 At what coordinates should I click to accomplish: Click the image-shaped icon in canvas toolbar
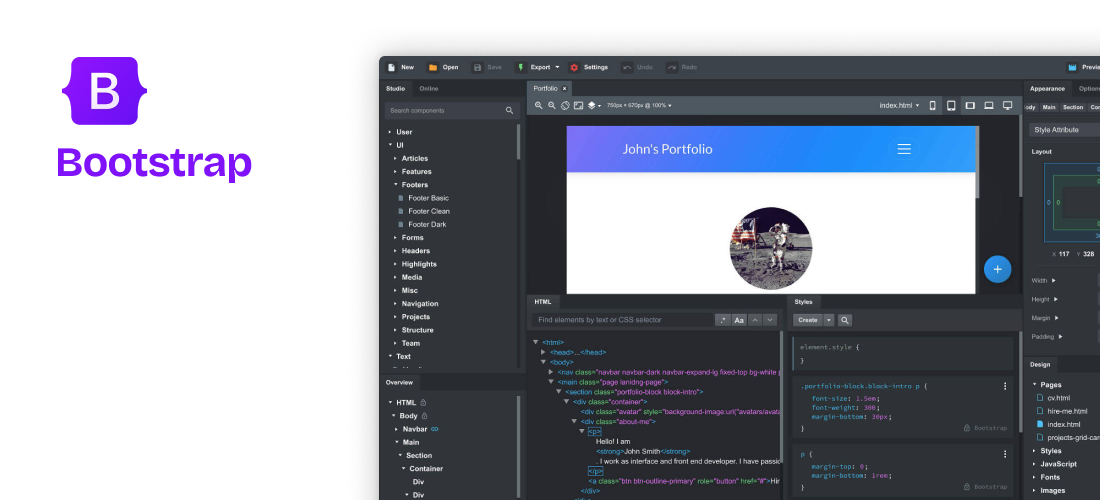point(579,105)
